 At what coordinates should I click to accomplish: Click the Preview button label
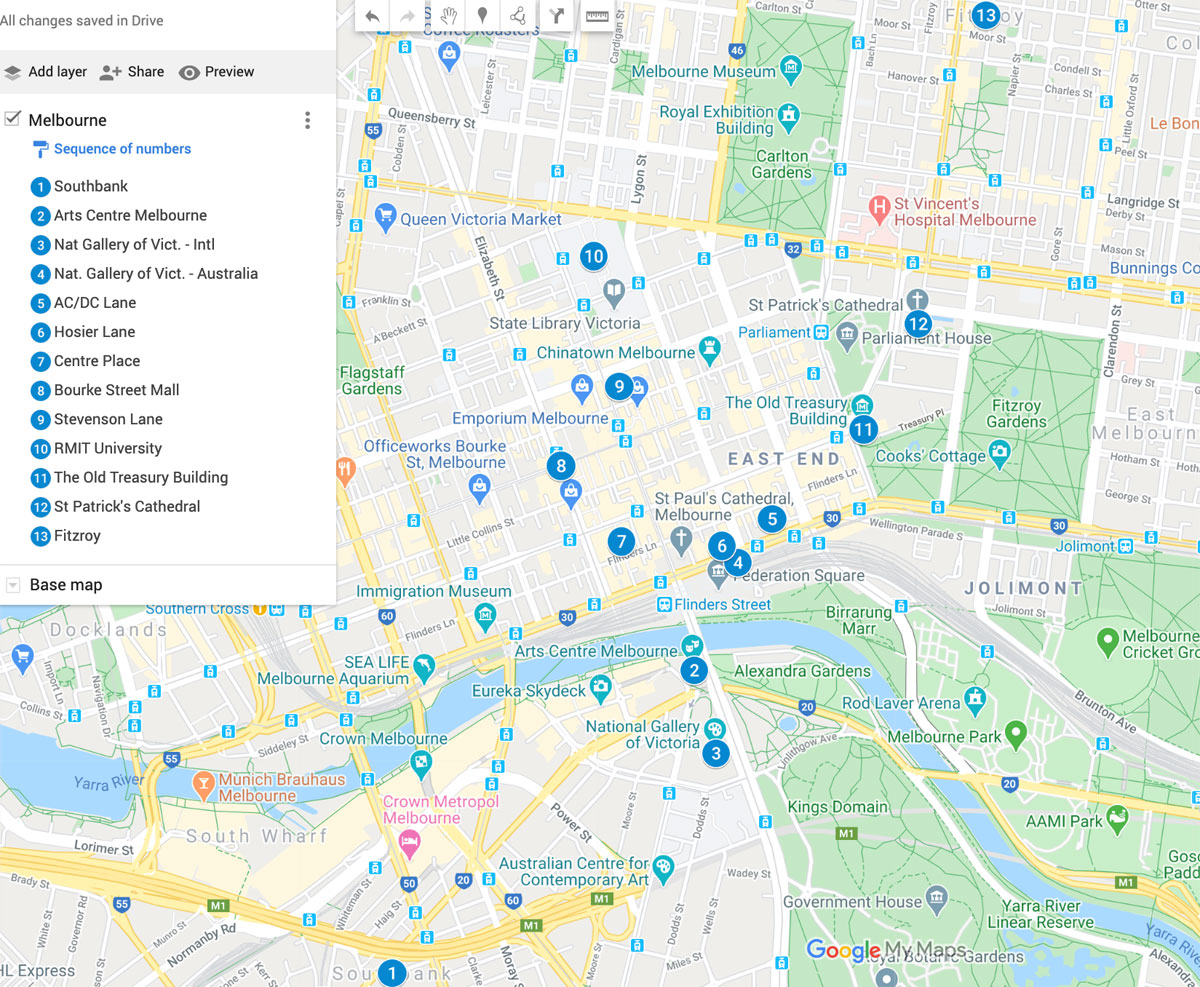pos(230,72)
